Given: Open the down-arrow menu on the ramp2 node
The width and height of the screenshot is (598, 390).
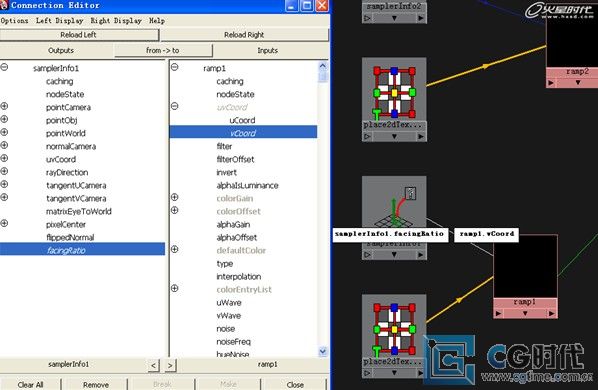Looking at the screenshot, I should pyautogui.click(x=578, y=82).
